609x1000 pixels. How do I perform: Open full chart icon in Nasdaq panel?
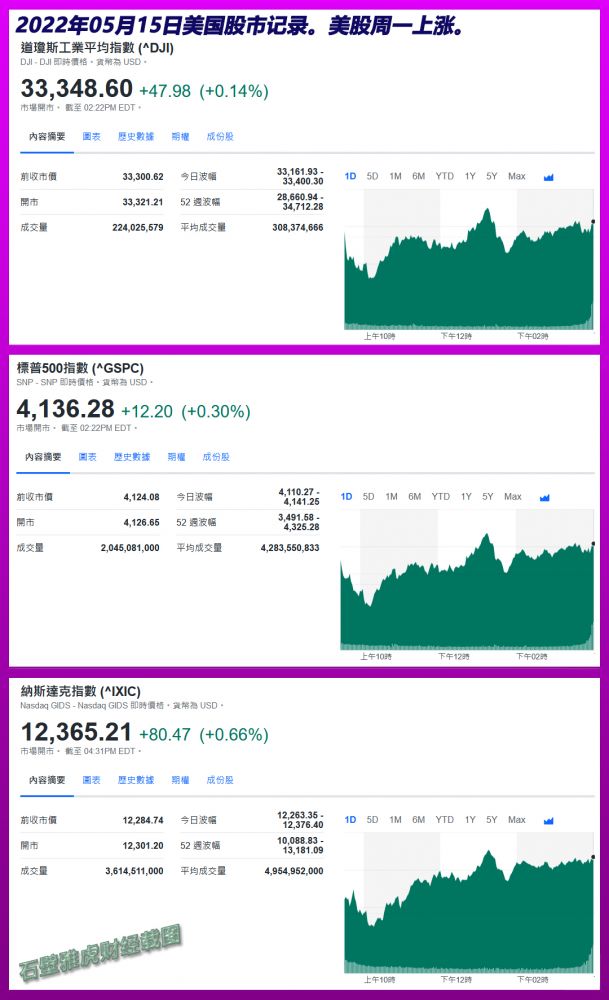point(548,821)
